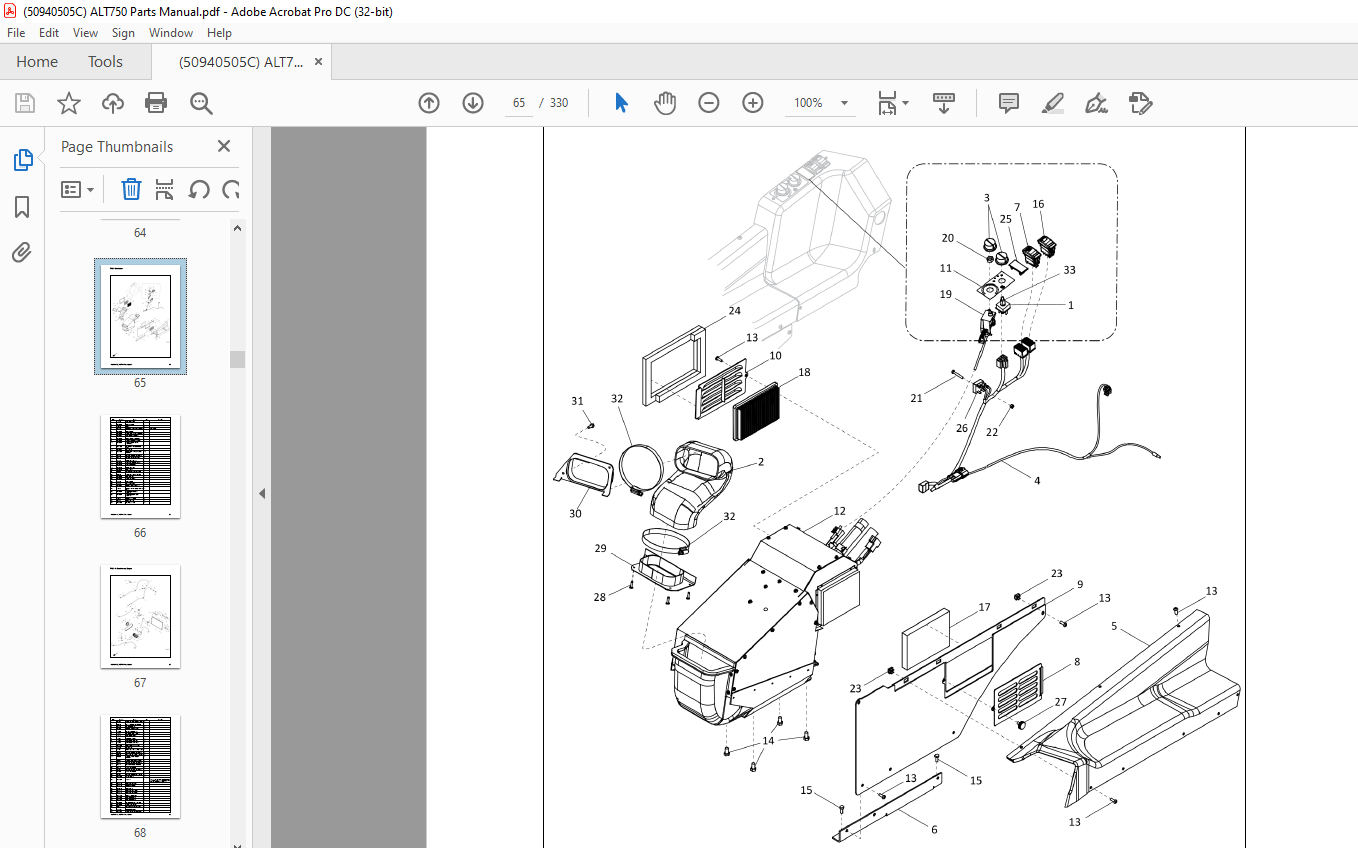
Task: Click the page label 64 in the thumbnails
Action: (x=140, y=233)
